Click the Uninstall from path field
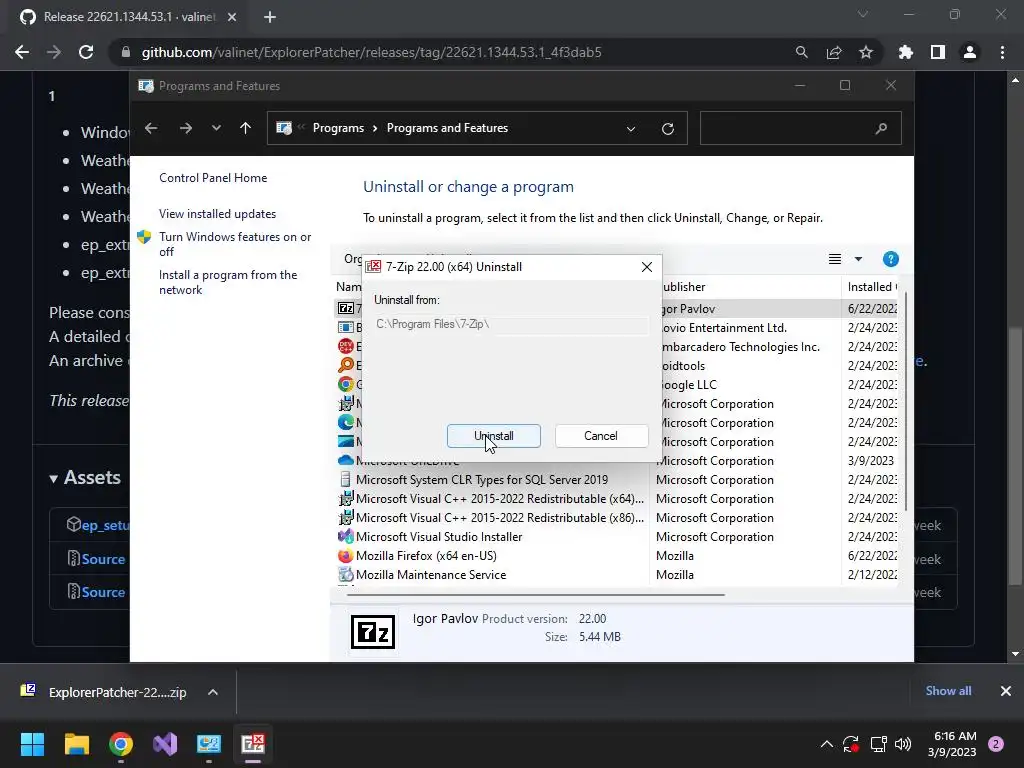This screenshot has width=1024, height=768. 511,324
